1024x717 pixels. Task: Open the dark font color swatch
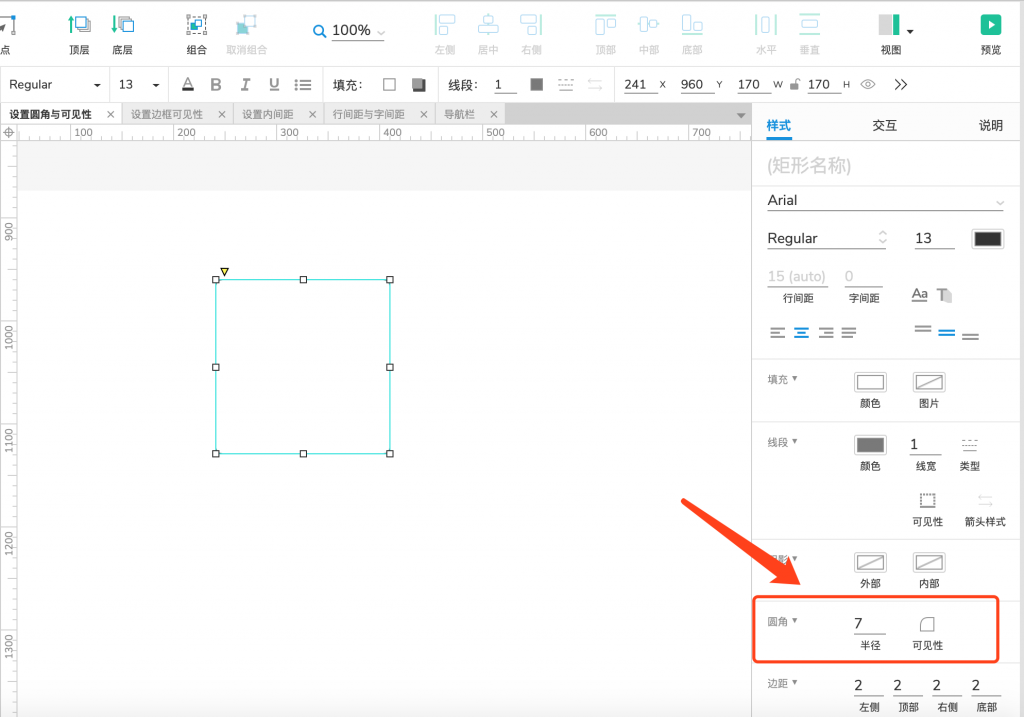coord(987,239)
